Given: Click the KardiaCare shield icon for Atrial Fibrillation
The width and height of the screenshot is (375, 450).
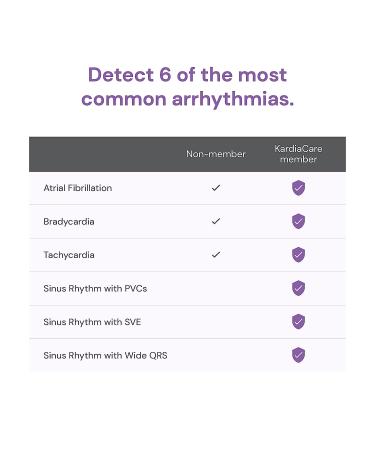Looking at the screenshot, I should point(298,188).
